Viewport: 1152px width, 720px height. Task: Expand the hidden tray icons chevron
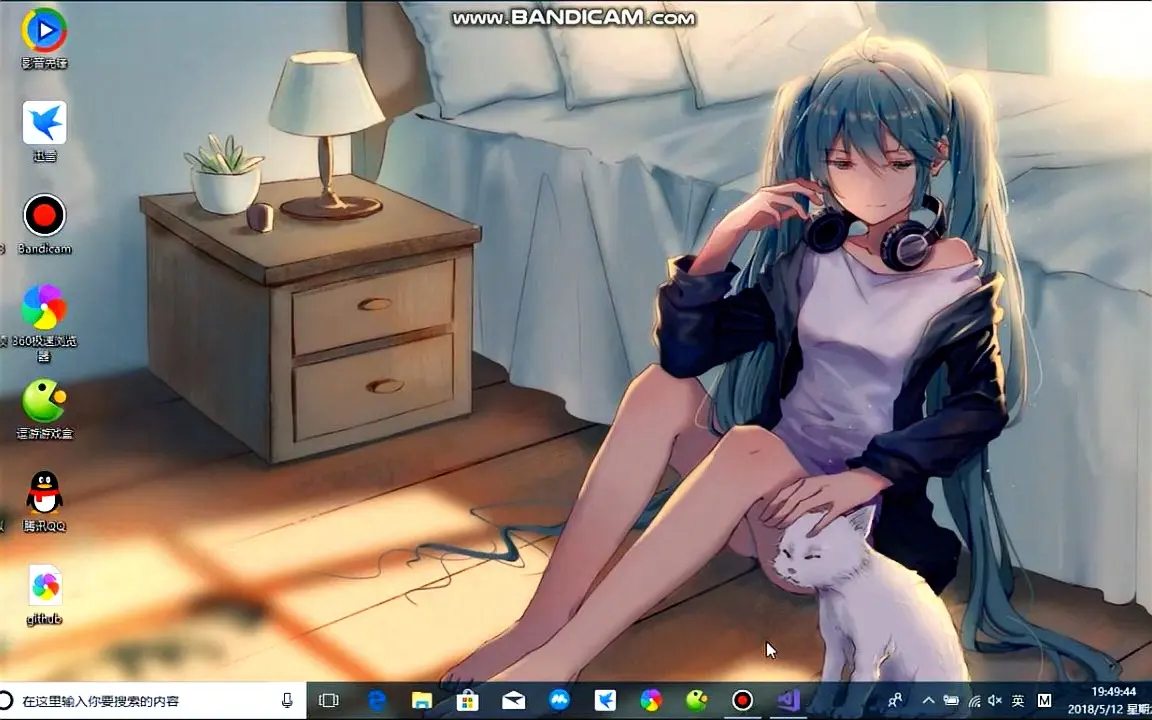(x=928, y=701)
